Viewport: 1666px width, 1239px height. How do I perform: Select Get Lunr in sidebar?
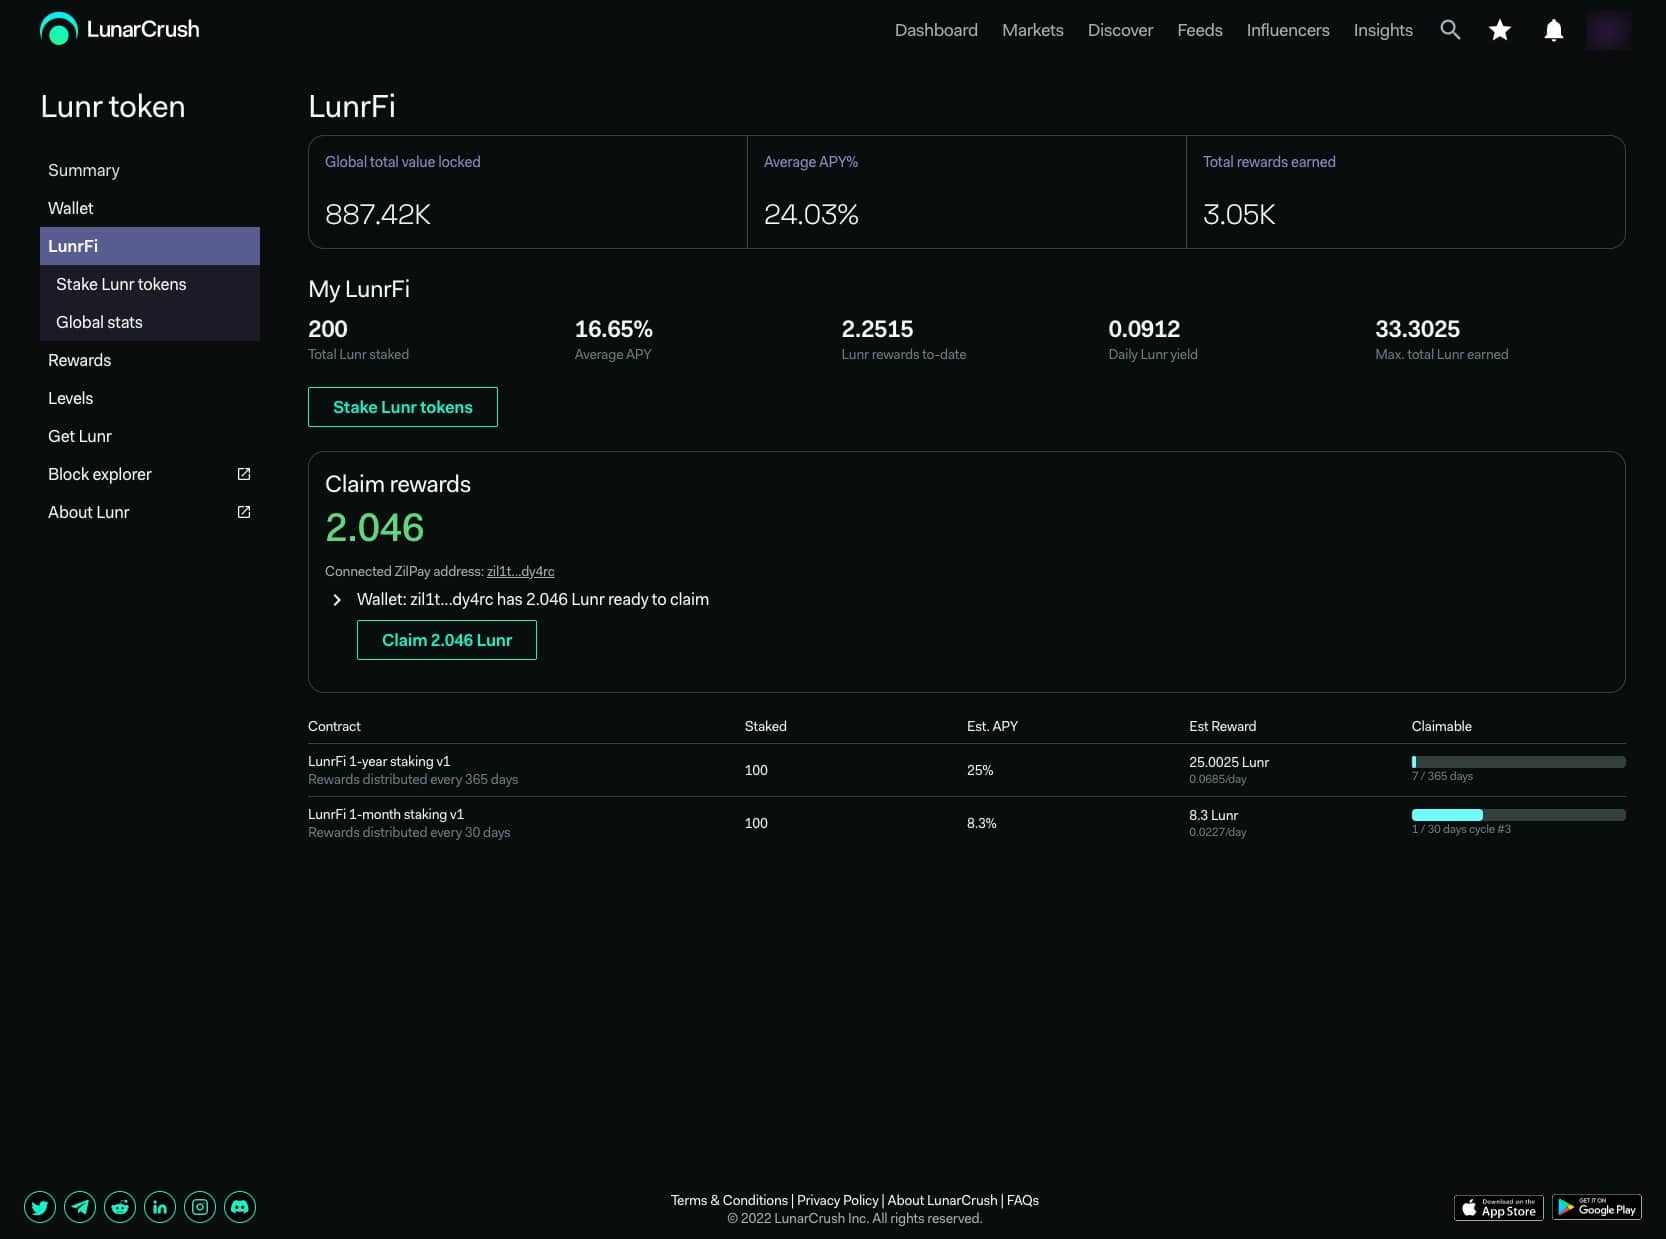[150, 436]
